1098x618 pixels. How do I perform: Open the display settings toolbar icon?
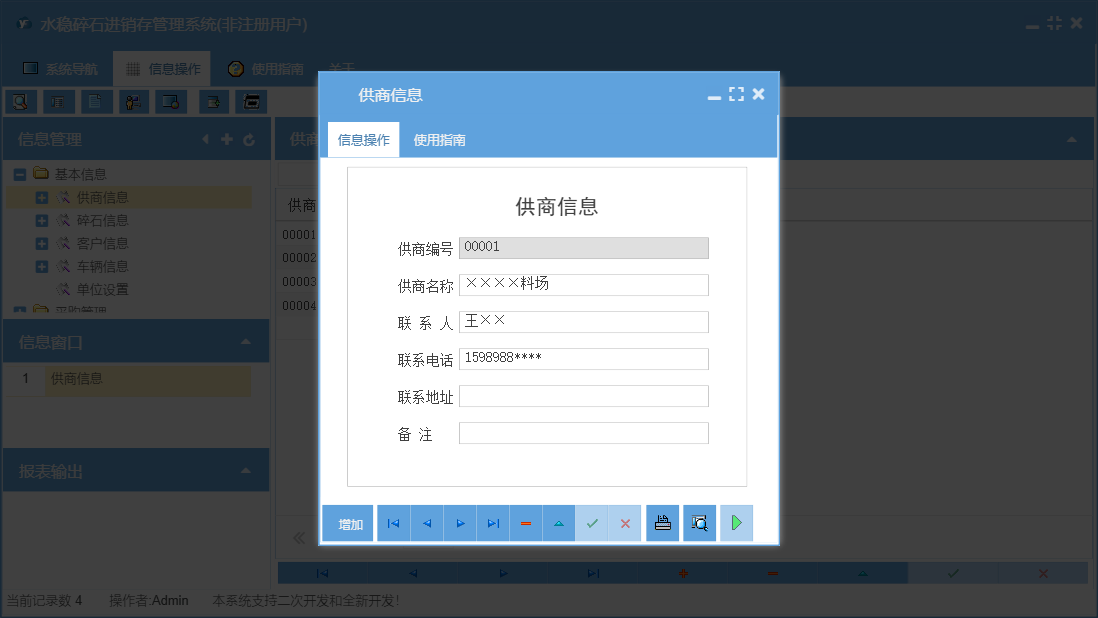[170, 101]
